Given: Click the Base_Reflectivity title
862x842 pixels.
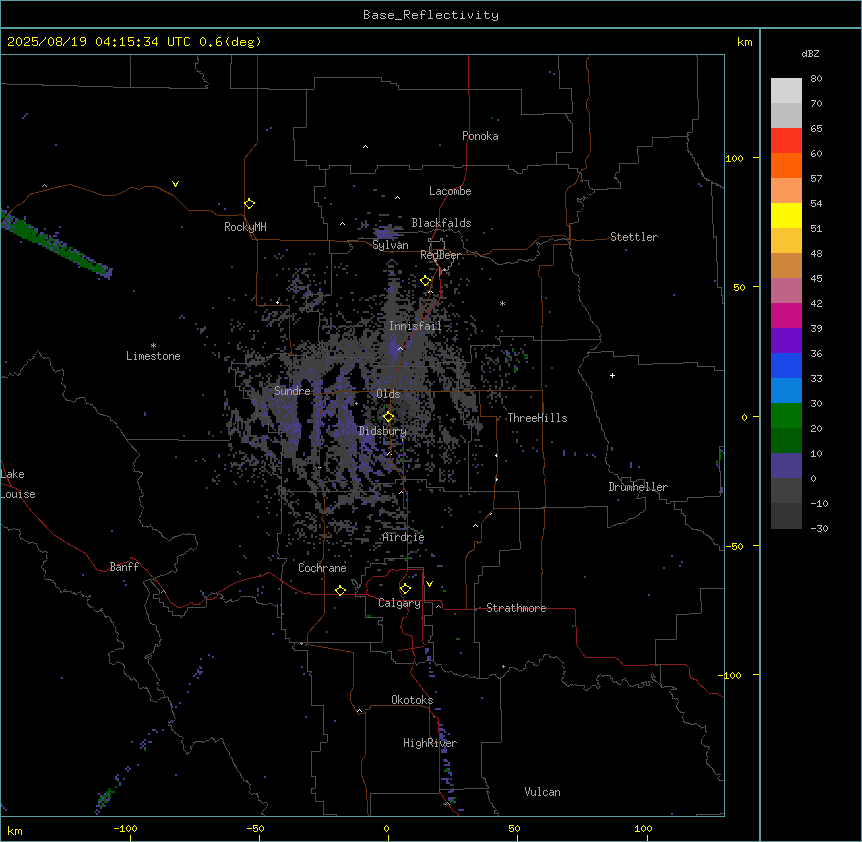Looking at the screenshot, I should click(431, 15).
